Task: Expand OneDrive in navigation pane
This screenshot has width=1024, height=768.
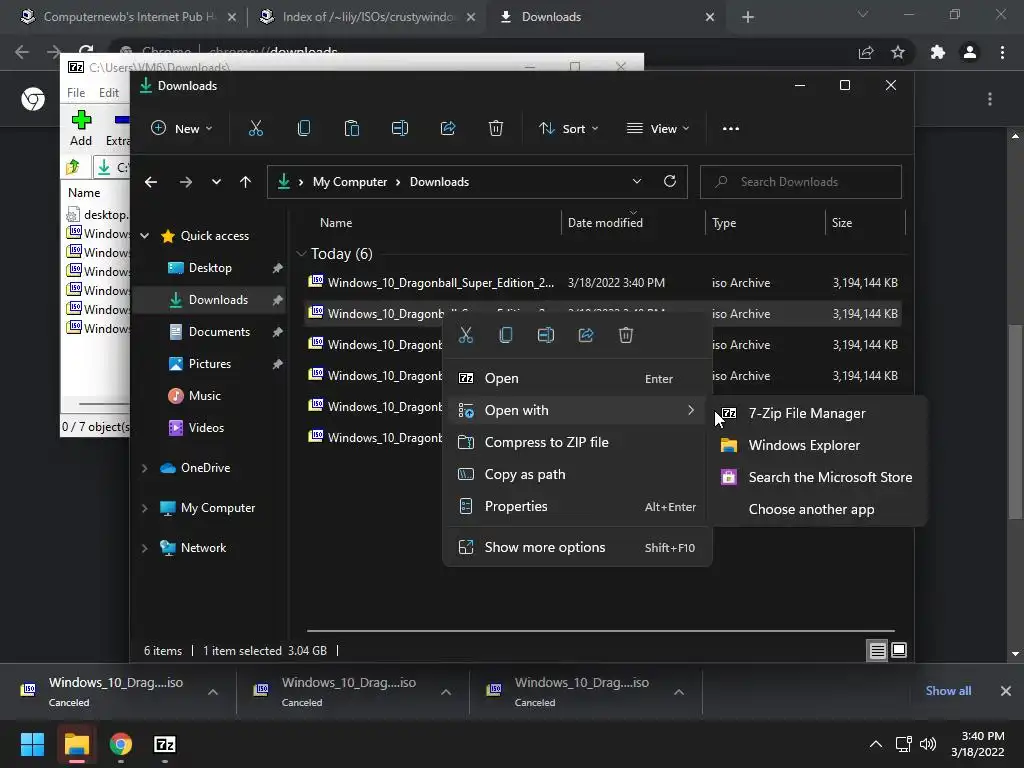Action: 145,468
